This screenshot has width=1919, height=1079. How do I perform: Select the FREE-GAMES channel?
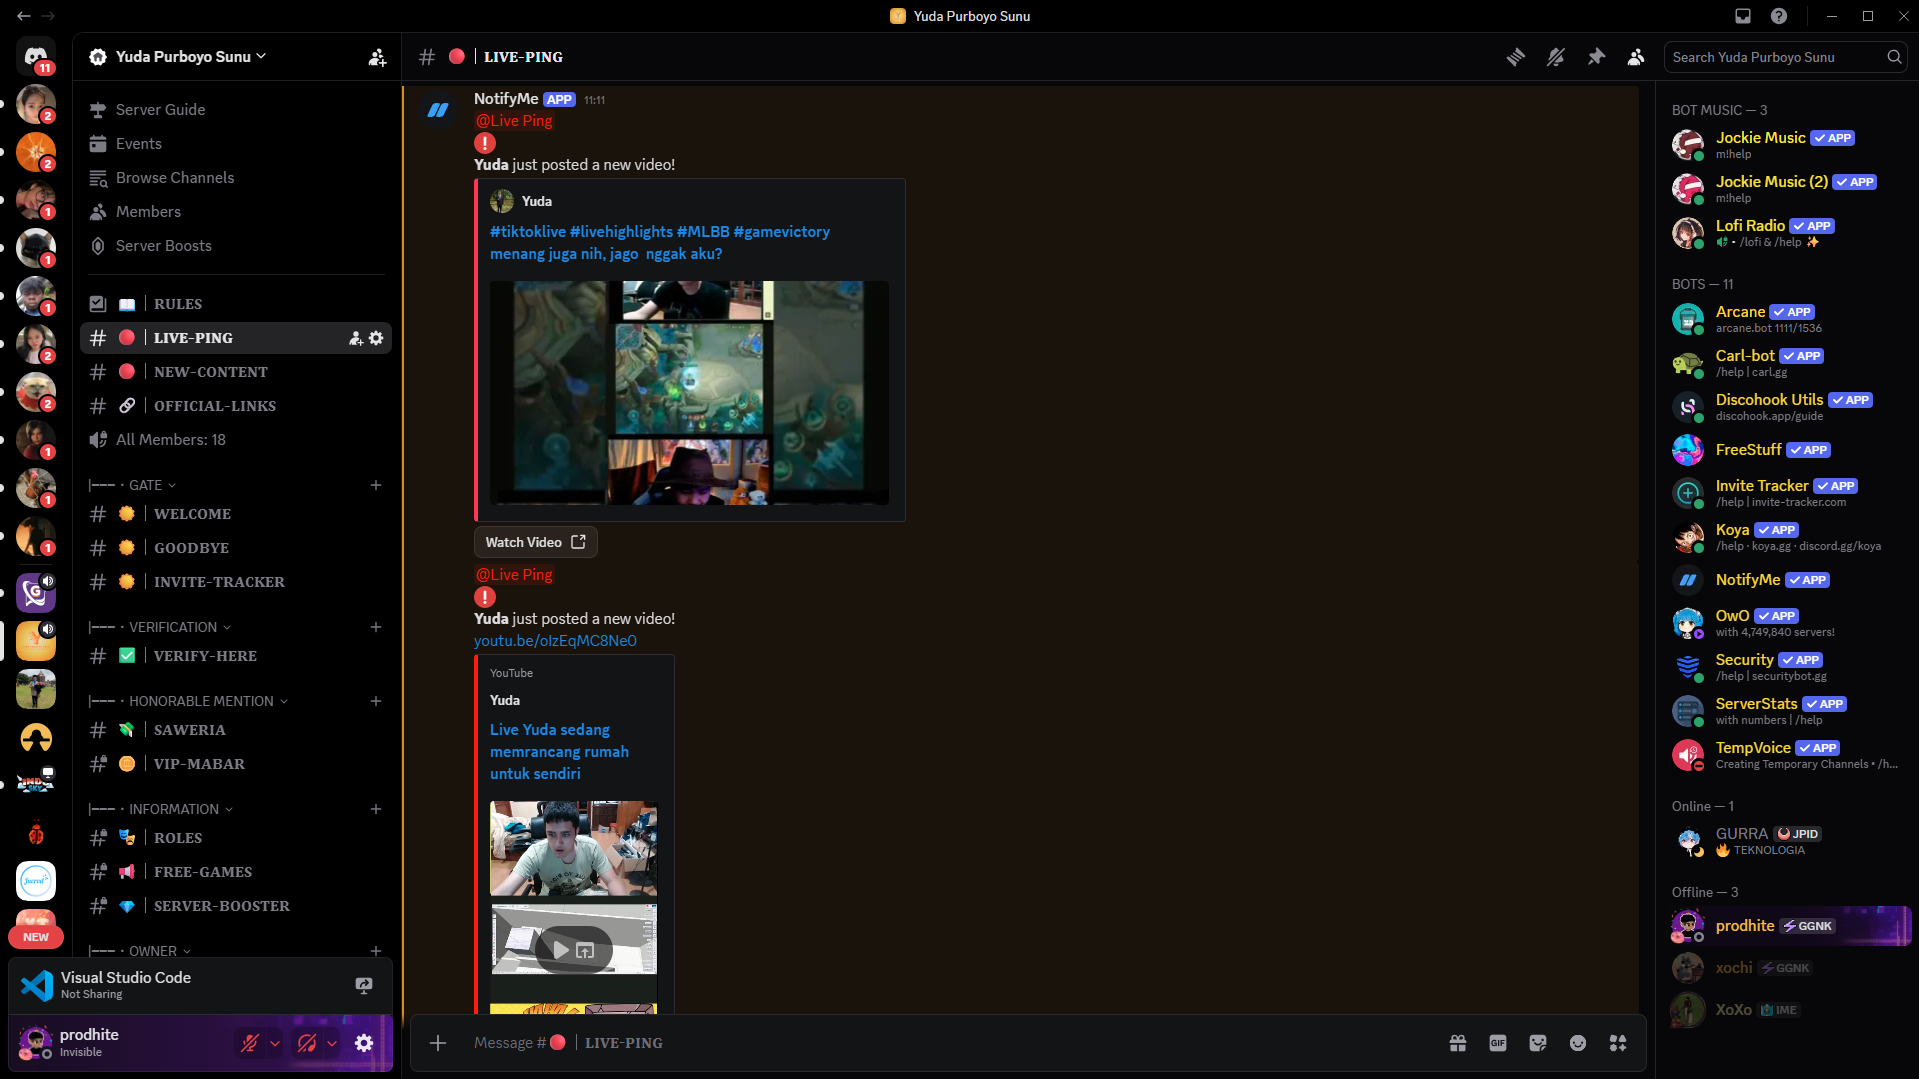236,871
